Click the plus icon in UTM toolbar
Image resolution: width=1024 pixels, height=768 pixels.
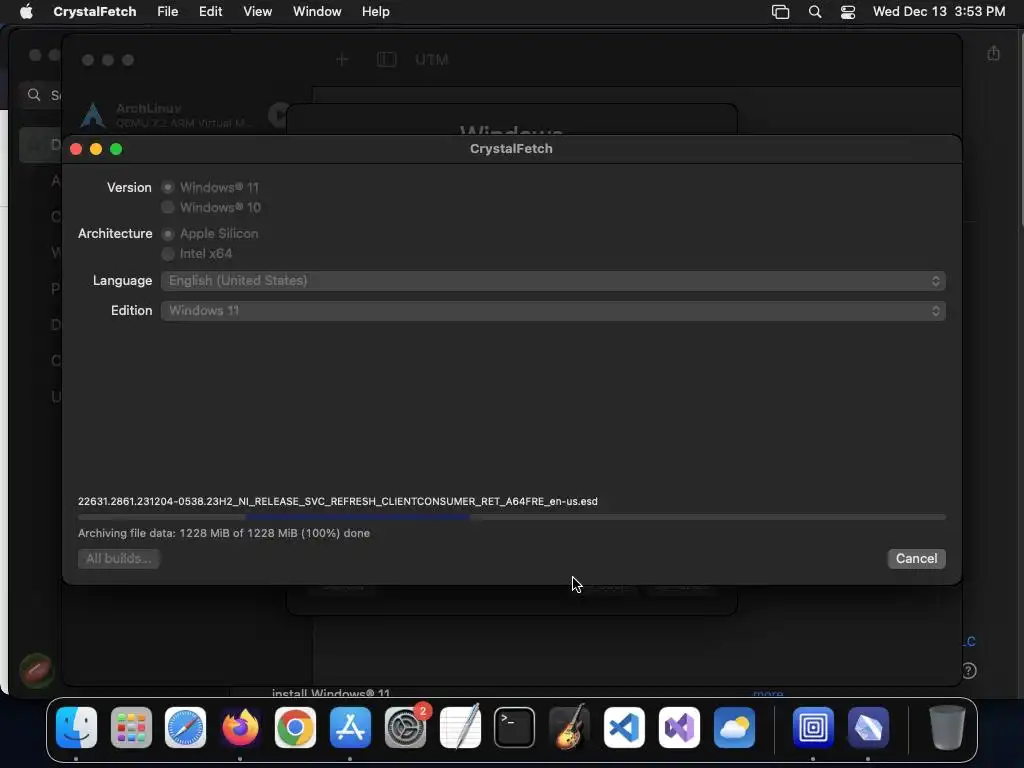(342, 60)
